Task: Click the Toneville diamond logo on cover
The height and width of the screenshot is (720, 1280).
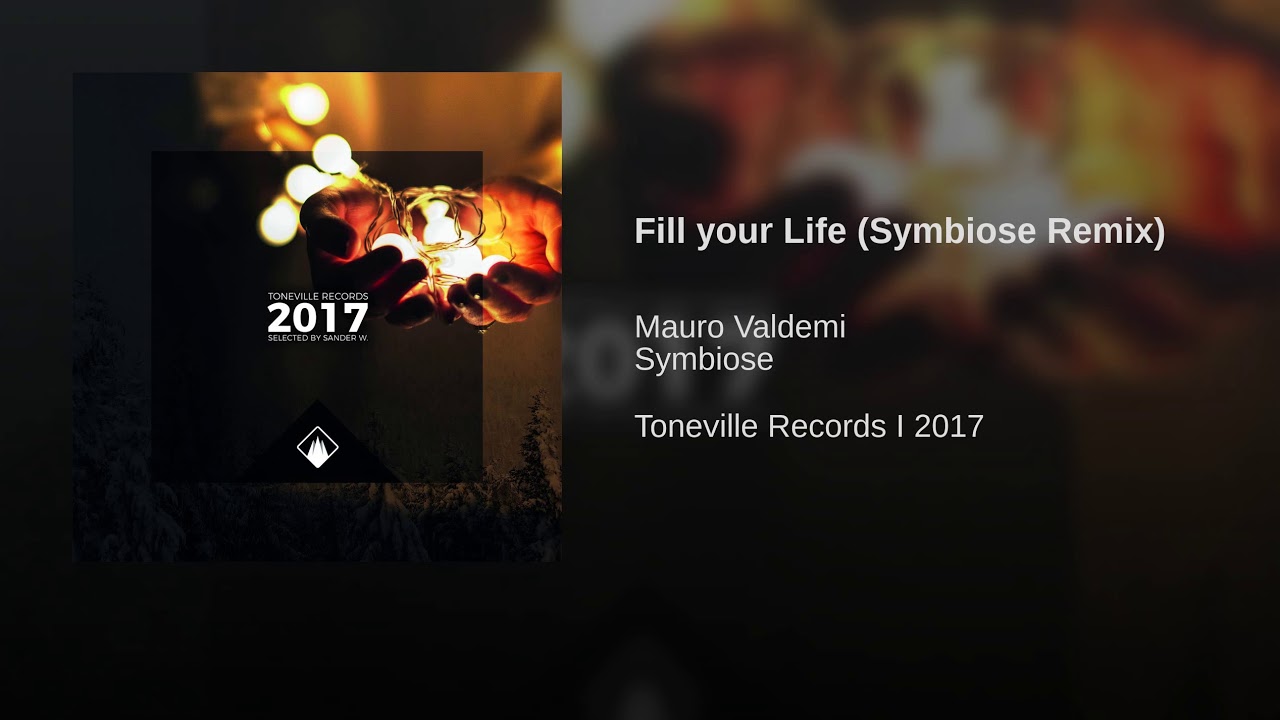Action: tap(318, 447)
